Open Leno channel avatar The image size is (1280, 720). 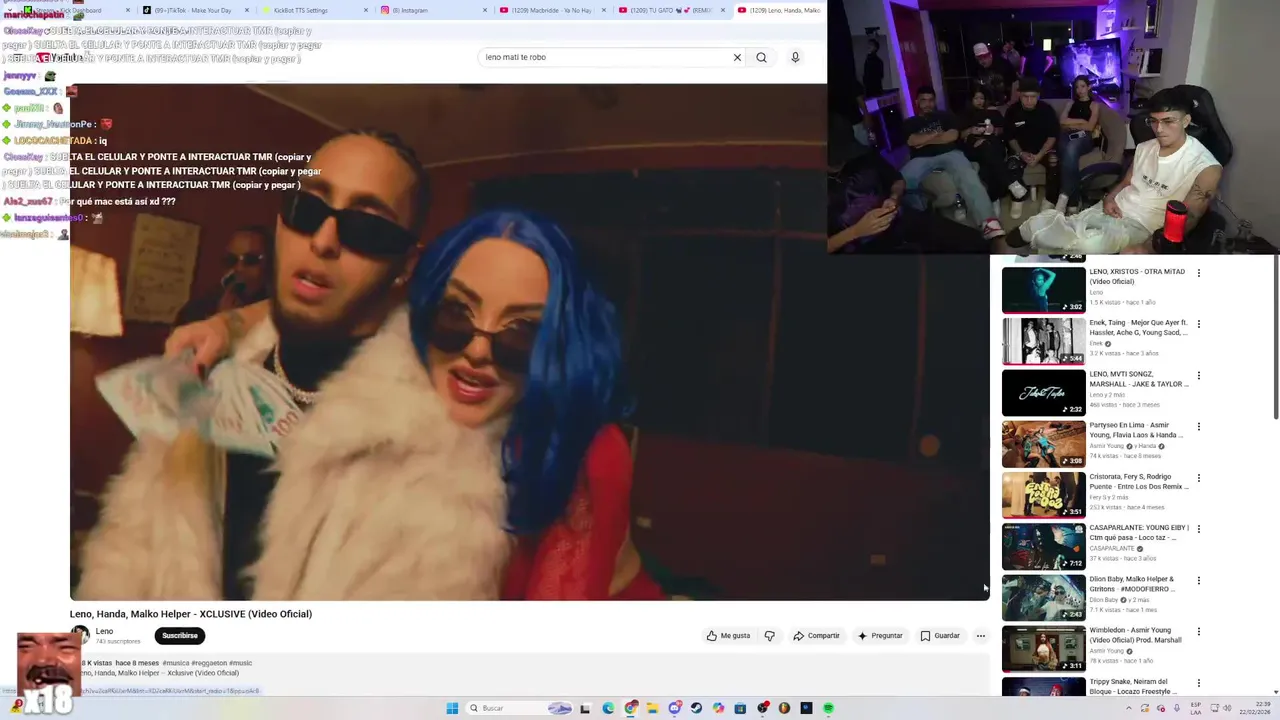click(80, 635)
